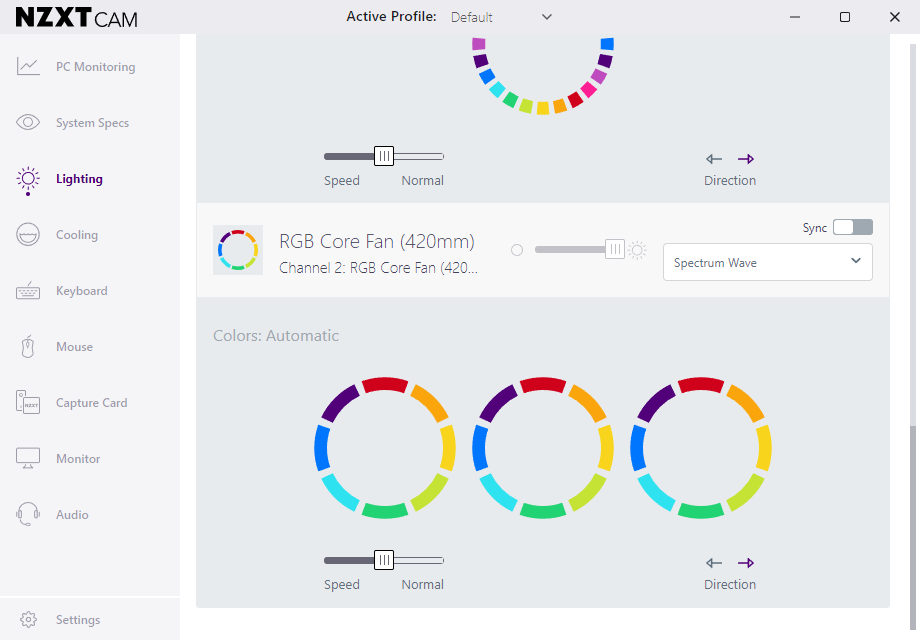Go to Mouse section
Image resolution: width=920 pixels, height=640 pixels.
click(x=75, y=347)
